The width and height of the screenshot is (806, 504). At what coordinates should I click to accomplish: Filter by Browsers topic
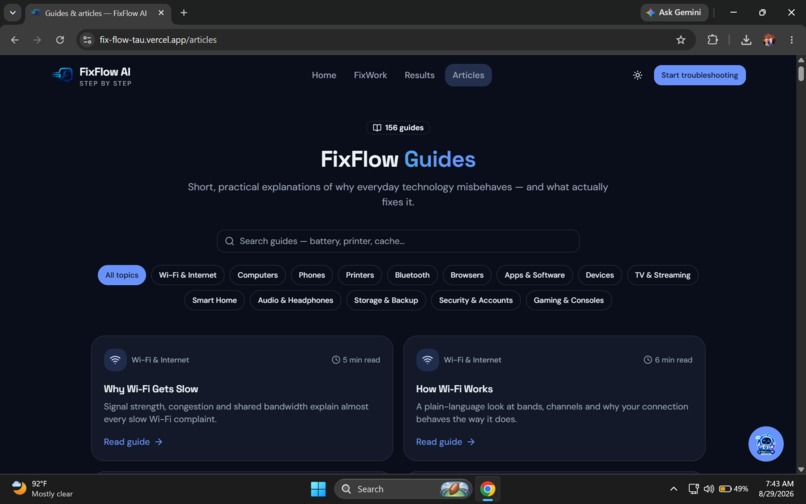tap(467, 275)
